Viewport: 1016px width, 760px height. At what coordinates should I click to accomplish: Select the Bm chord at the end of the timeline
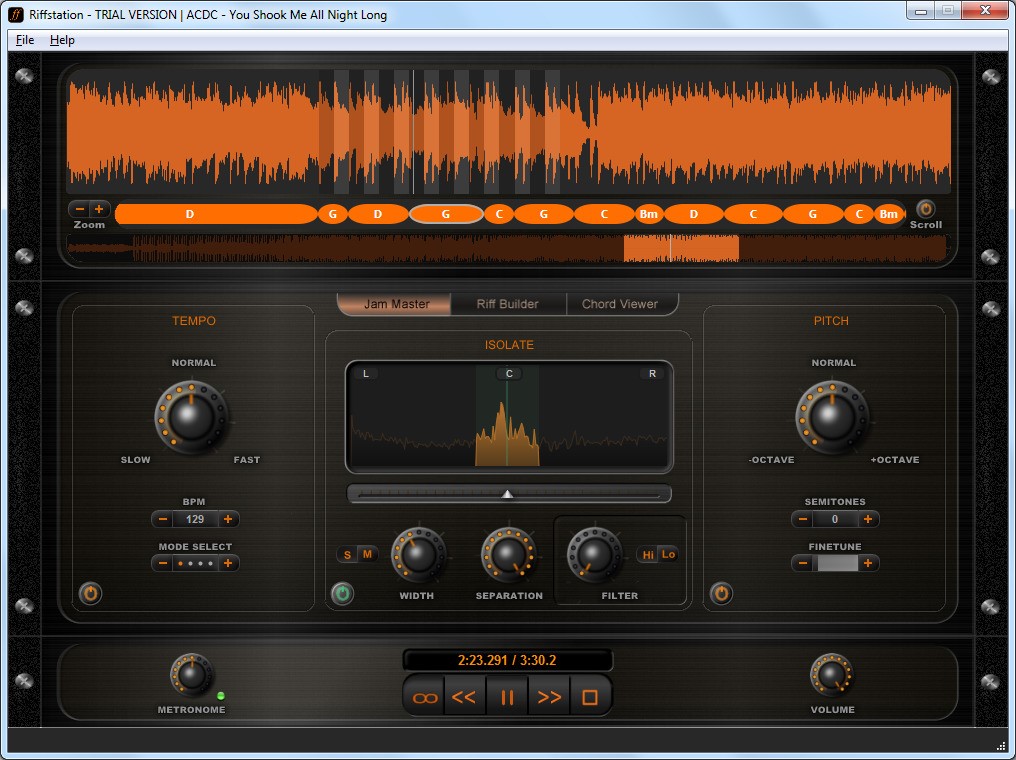(x=888, y=214)
